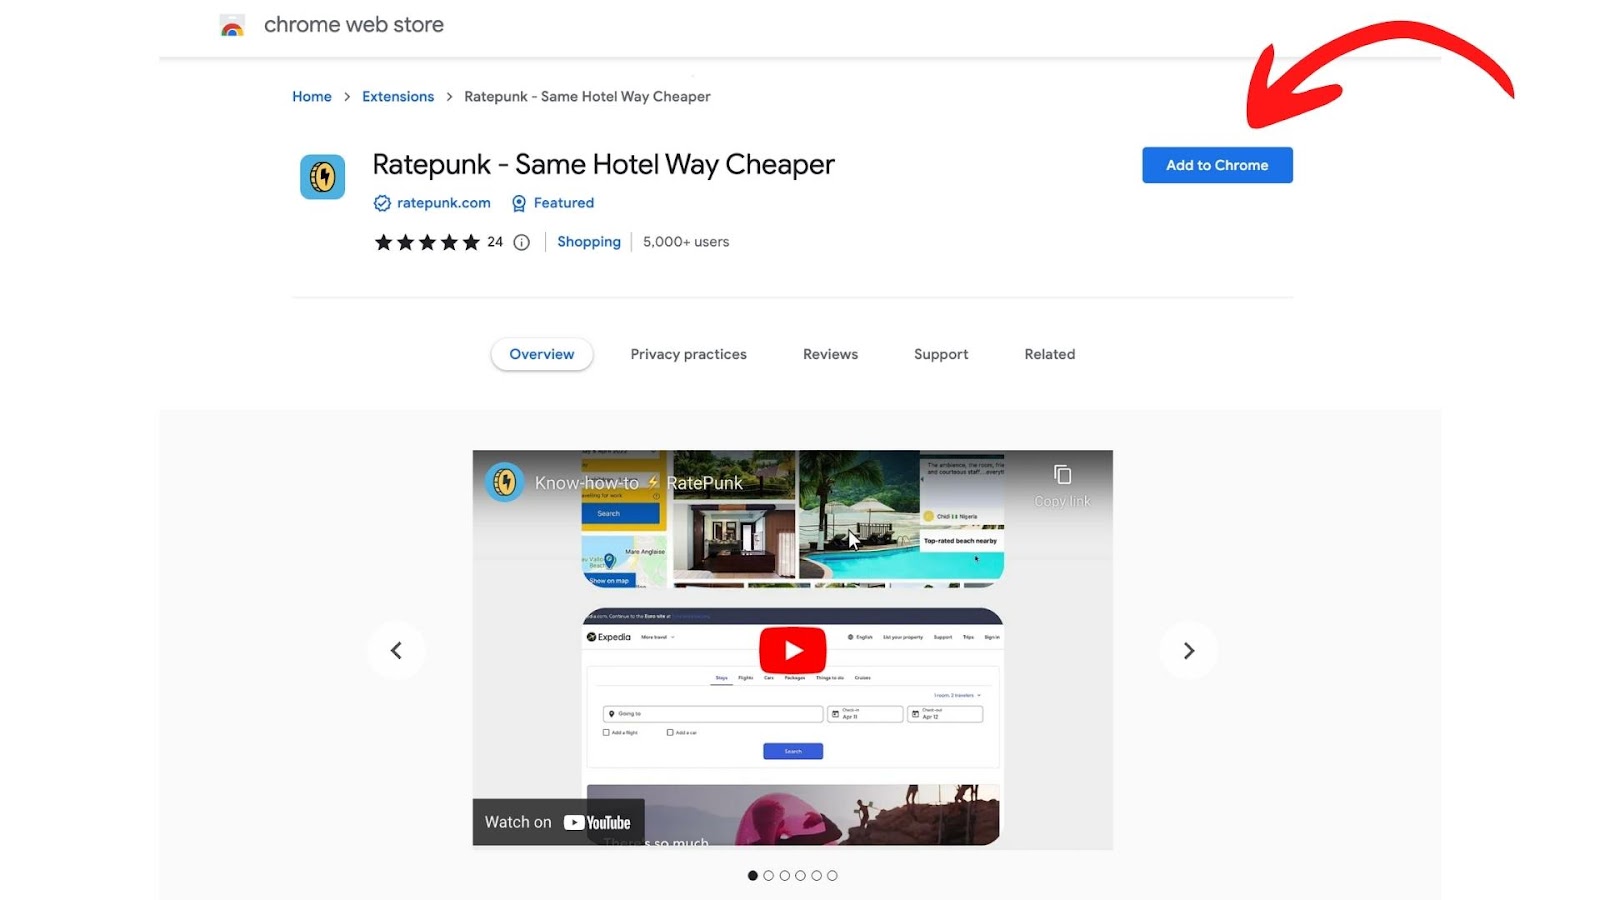The width and height of the screenshot is (1600, 900).
Task: Switch to the Privacy practices tab
Action: point(689,354)
